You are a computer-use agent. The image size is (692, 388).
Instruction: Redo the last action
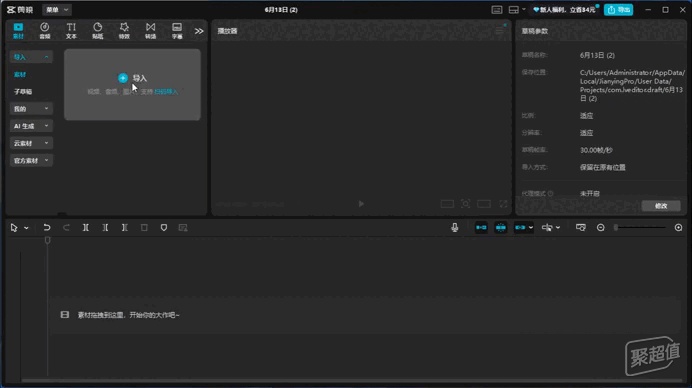coord(66,228)
